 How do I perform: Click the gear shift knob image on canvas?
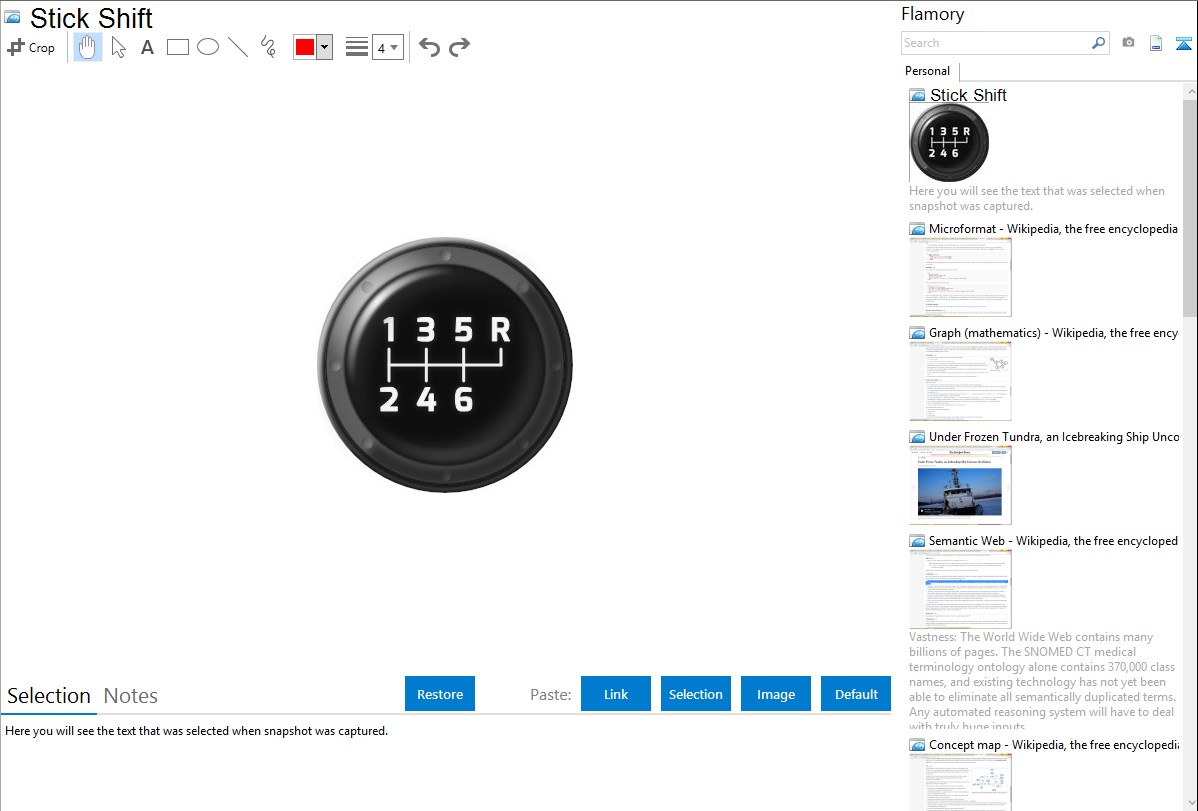pyautogui.click(x=445, y=365)
